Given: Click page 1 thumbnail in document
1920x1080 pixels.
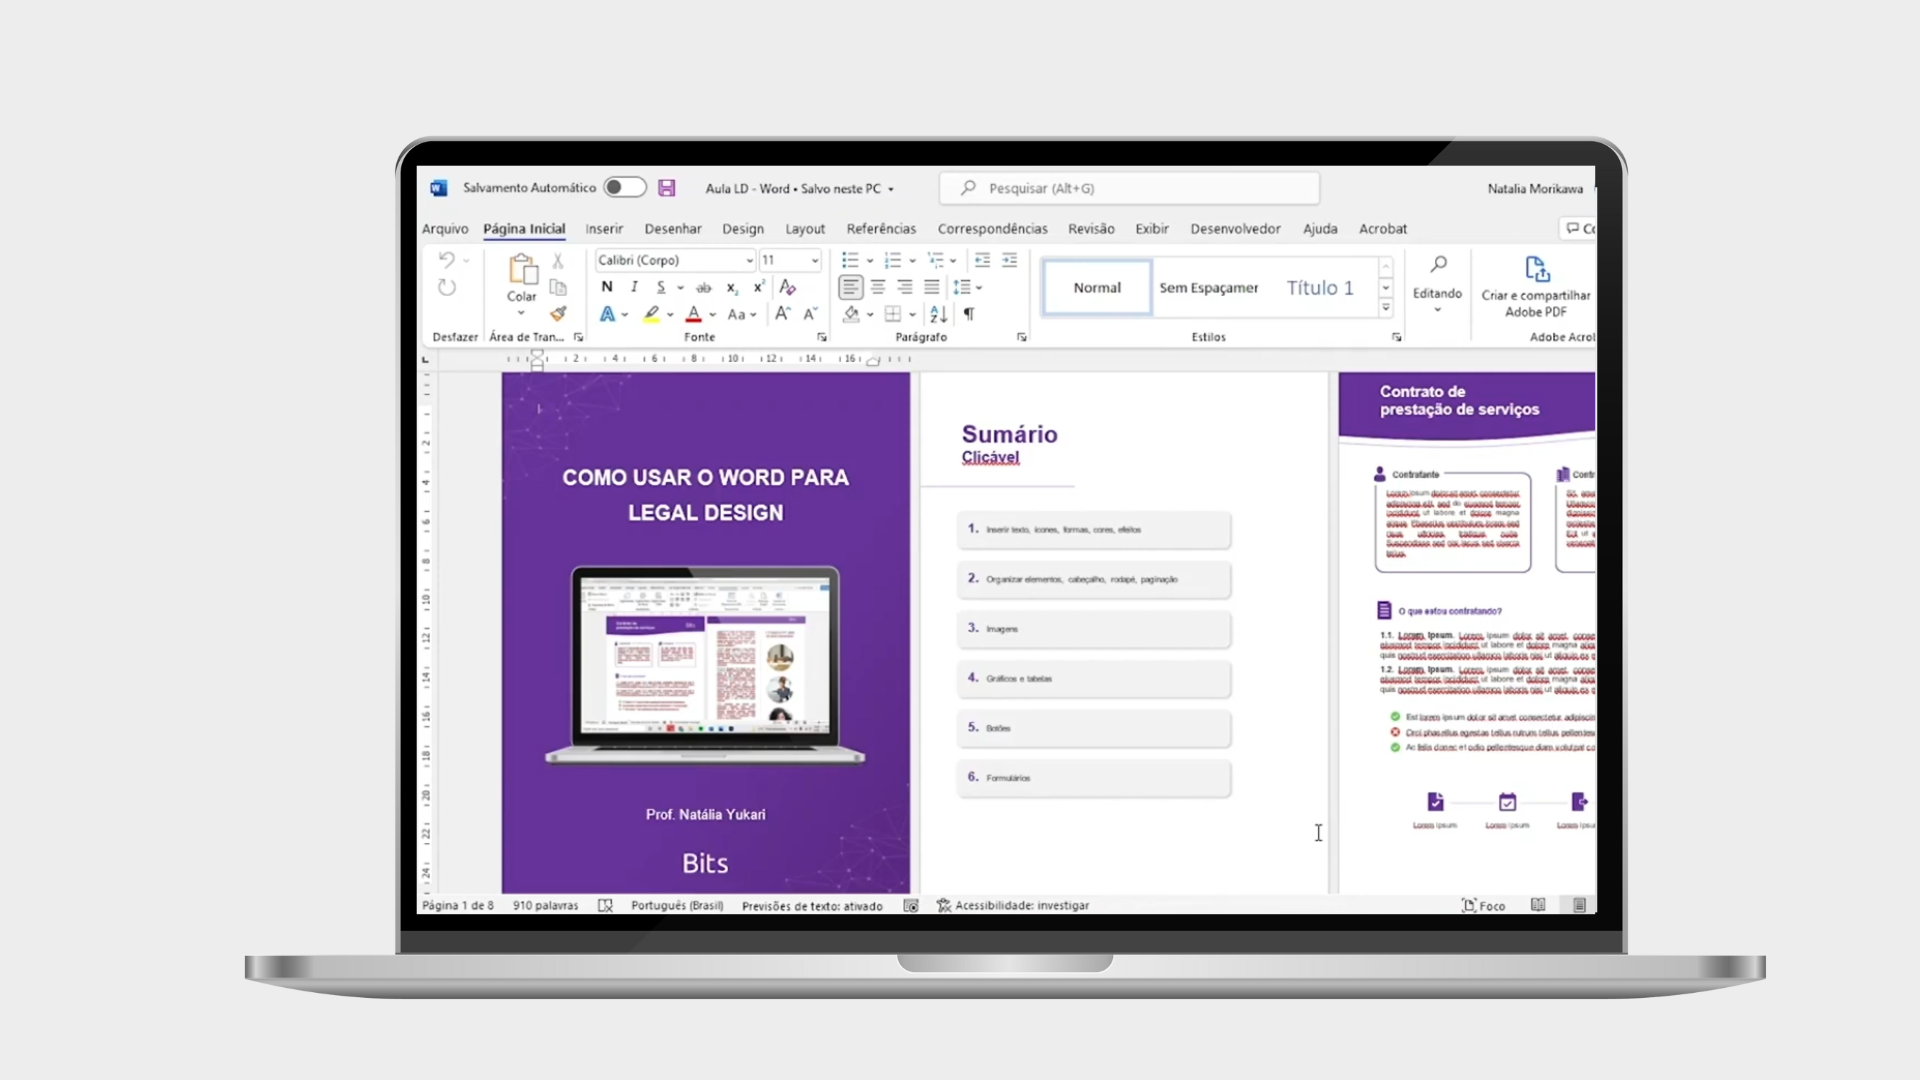Looking at the screenshot, I should (705, 633).
